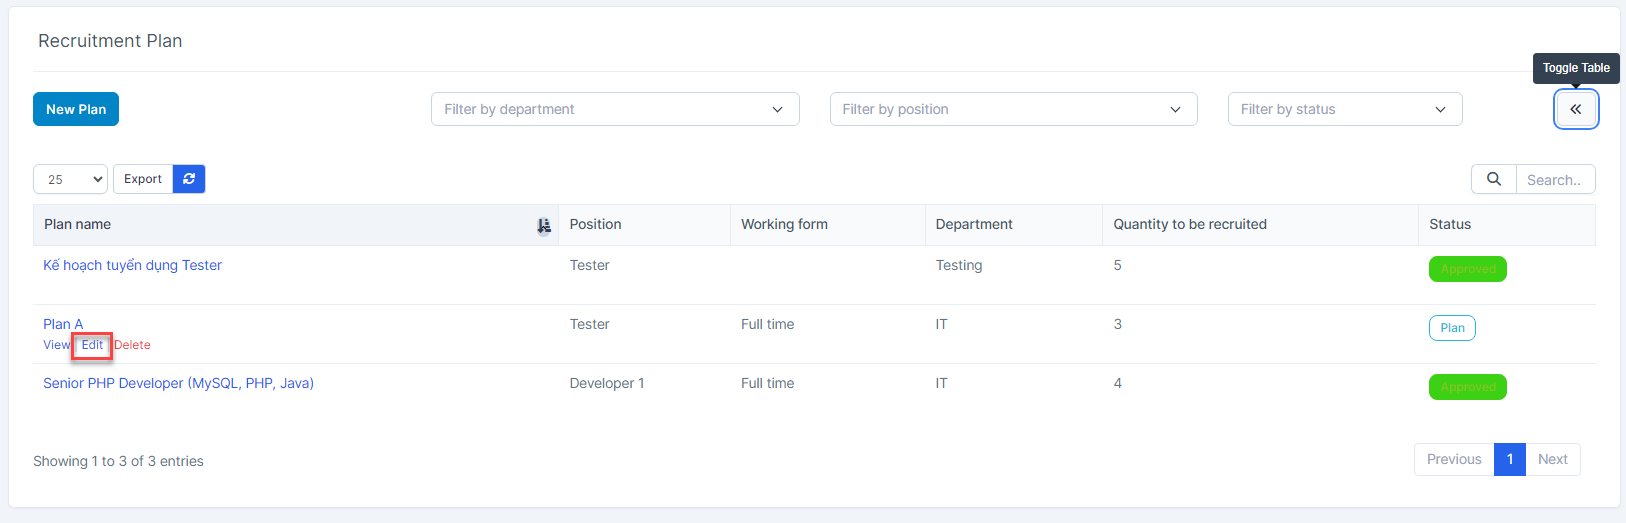Go to the Next page
1626x523 pixels.
tap(1552, 459)
